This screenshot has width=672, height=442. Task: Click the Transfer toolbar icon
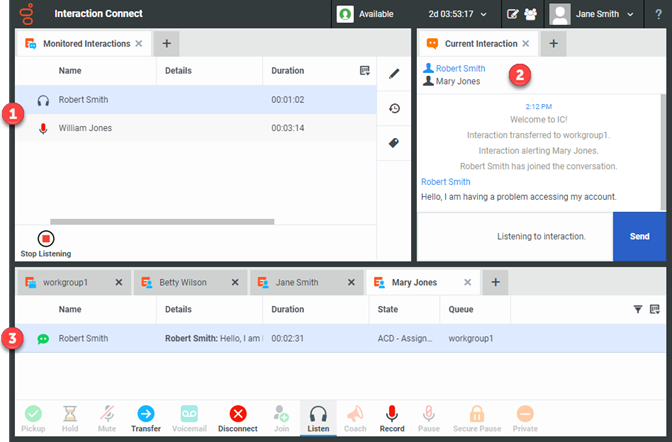pyautogui.click(x=145, y=413)
